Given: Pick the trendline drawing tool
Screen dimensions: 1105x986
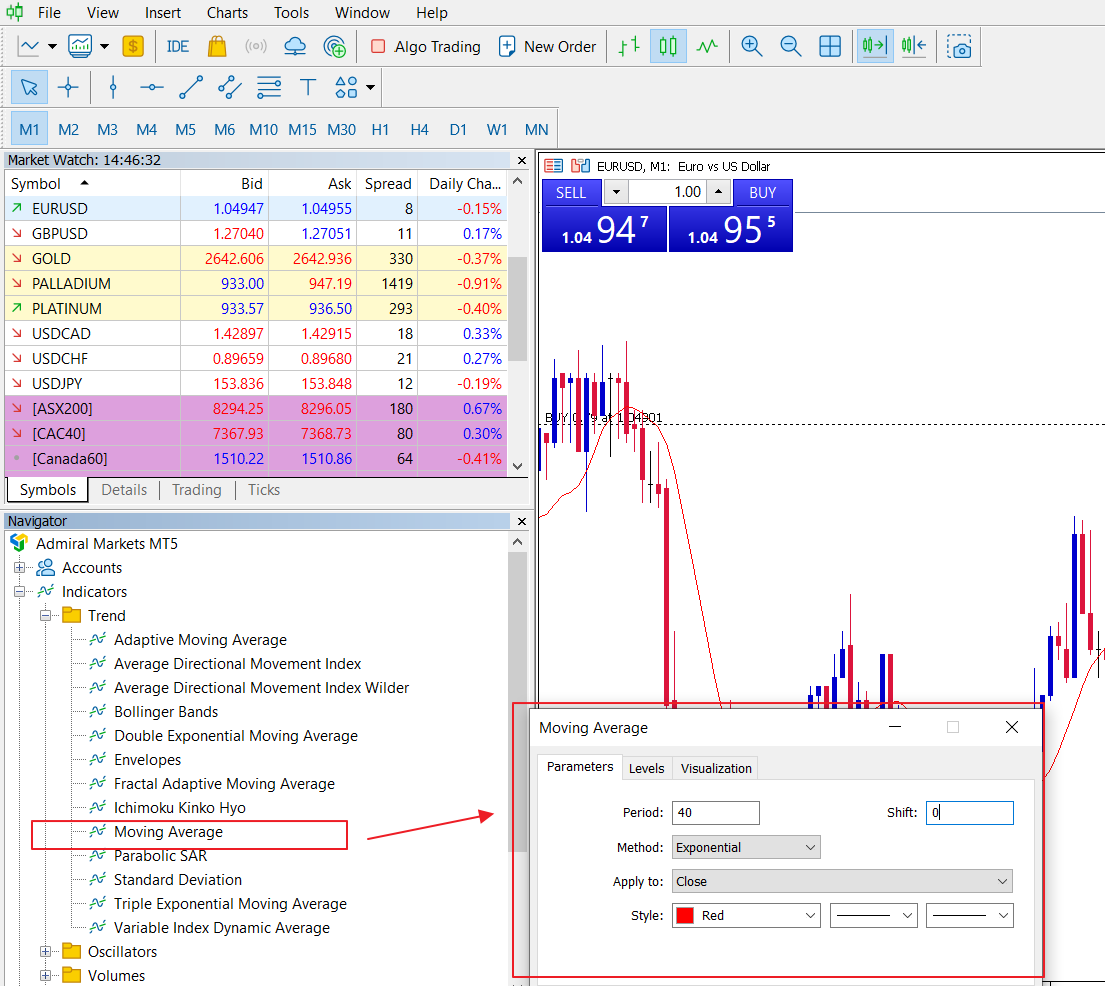Looking at the screenshot, I should point(190,87).
